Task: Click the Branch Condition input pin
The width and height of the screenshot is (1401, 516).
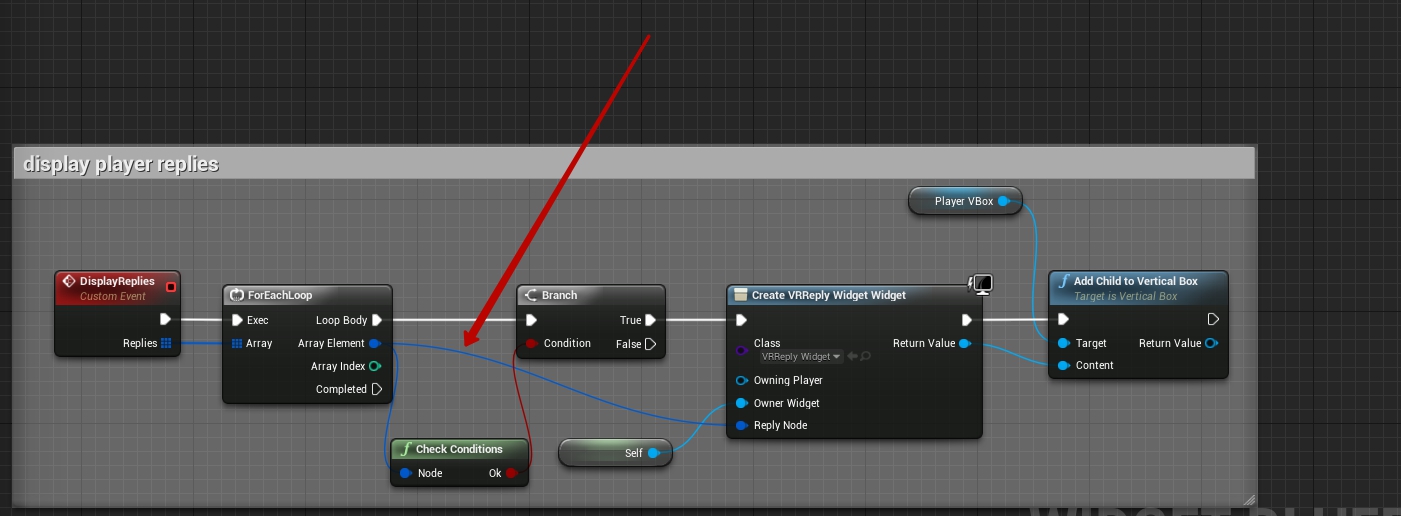Action: pos(531,344)
